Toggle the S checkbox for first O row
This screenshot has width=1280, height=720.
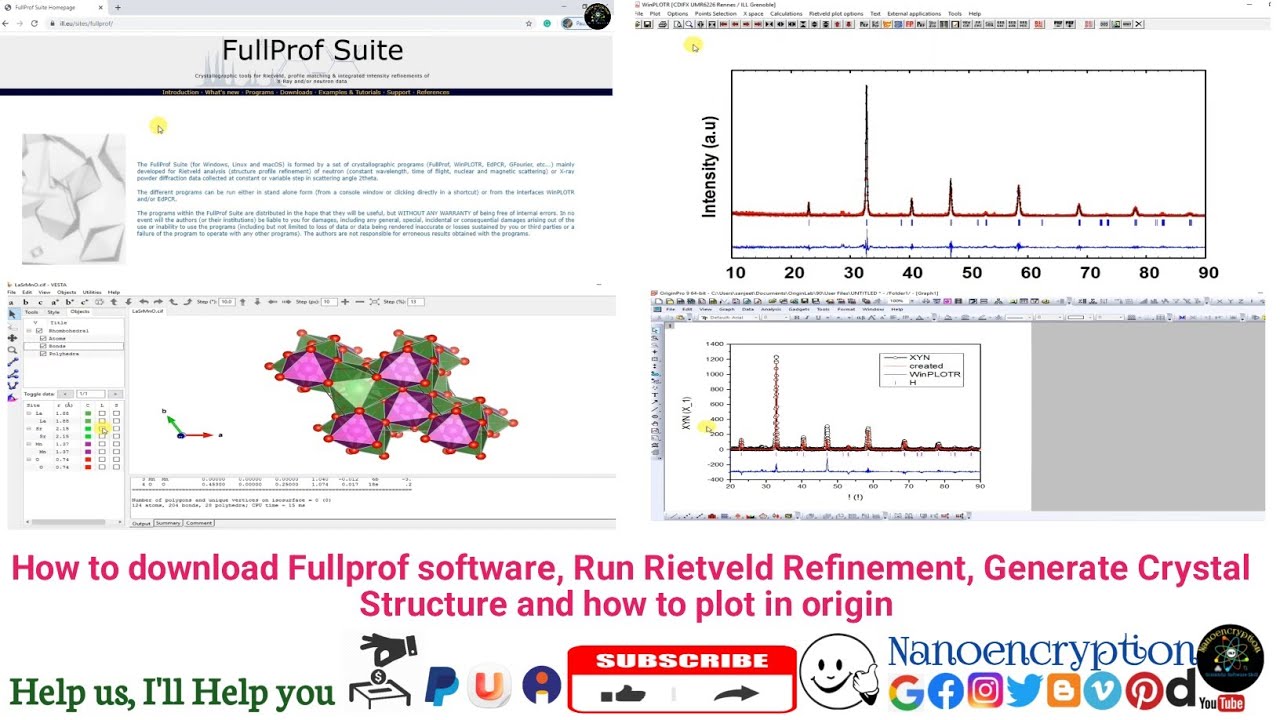116,459
